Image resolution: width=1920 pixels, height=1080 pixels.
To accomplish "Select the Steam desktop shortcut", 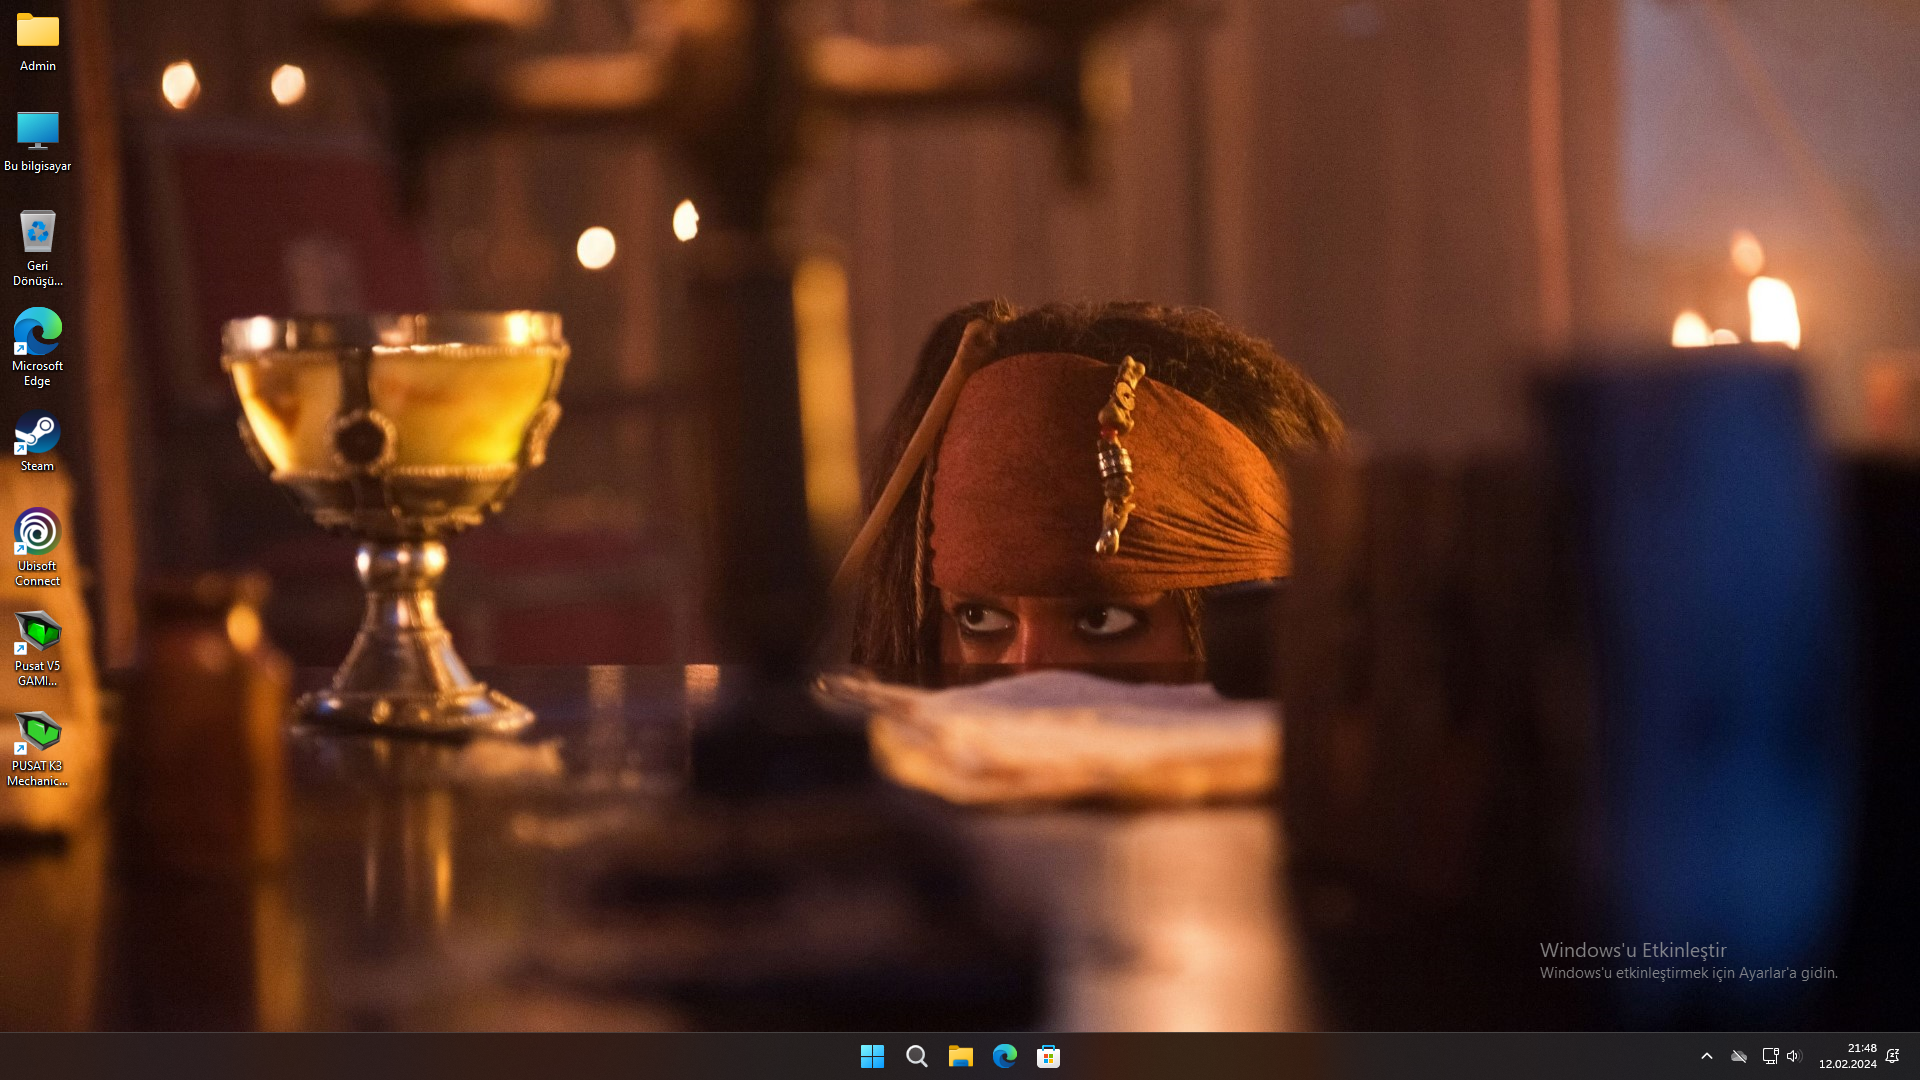I will pyautogui.click(x=38, y=441).
